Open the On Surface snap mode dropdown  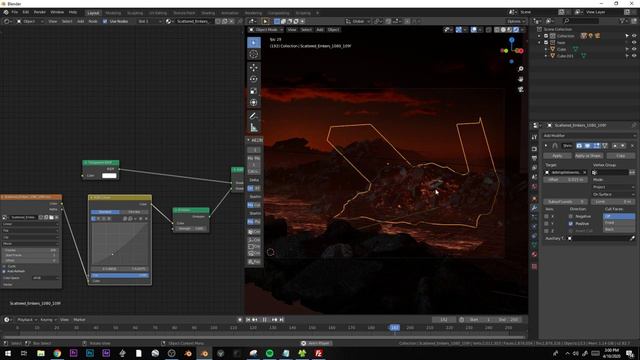click(x=613, y=194)
